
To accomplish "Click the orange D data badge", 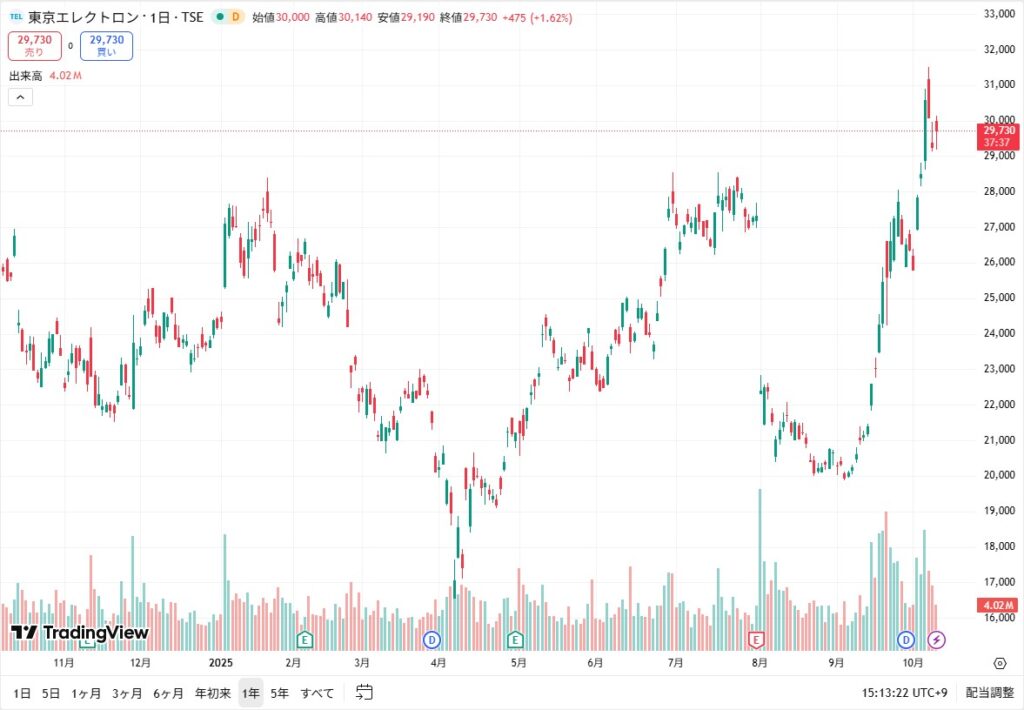I will coord(236,17).
